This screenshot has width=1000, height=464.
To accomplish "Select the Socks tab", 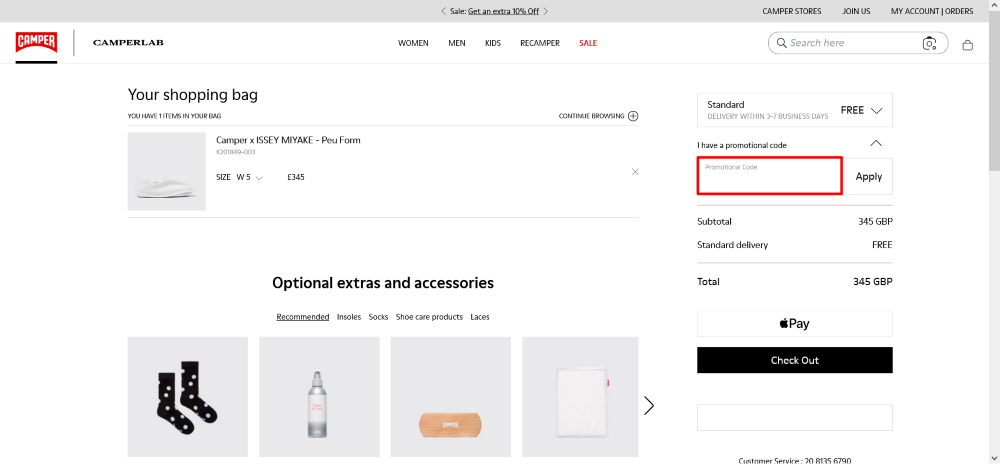I will click(x=378, y=317).
